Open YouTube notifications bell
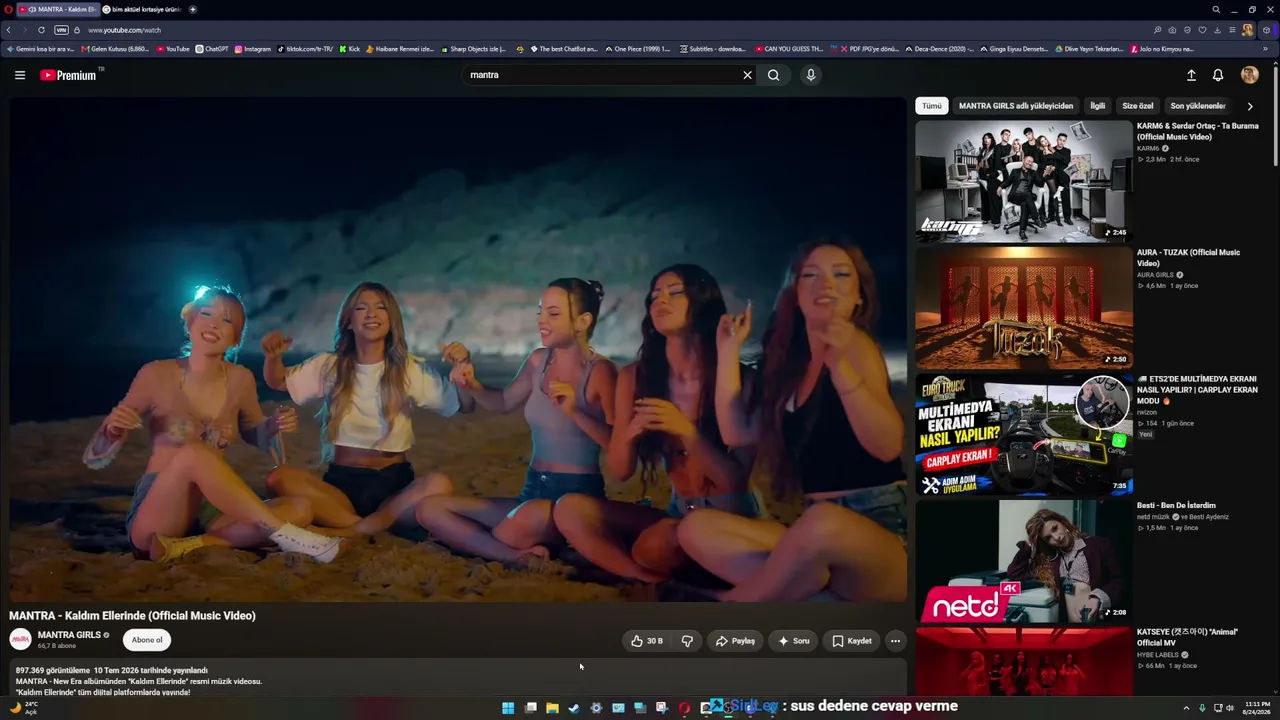The height and width of the screenshot is (720, 1280). tap(1218, 75)
